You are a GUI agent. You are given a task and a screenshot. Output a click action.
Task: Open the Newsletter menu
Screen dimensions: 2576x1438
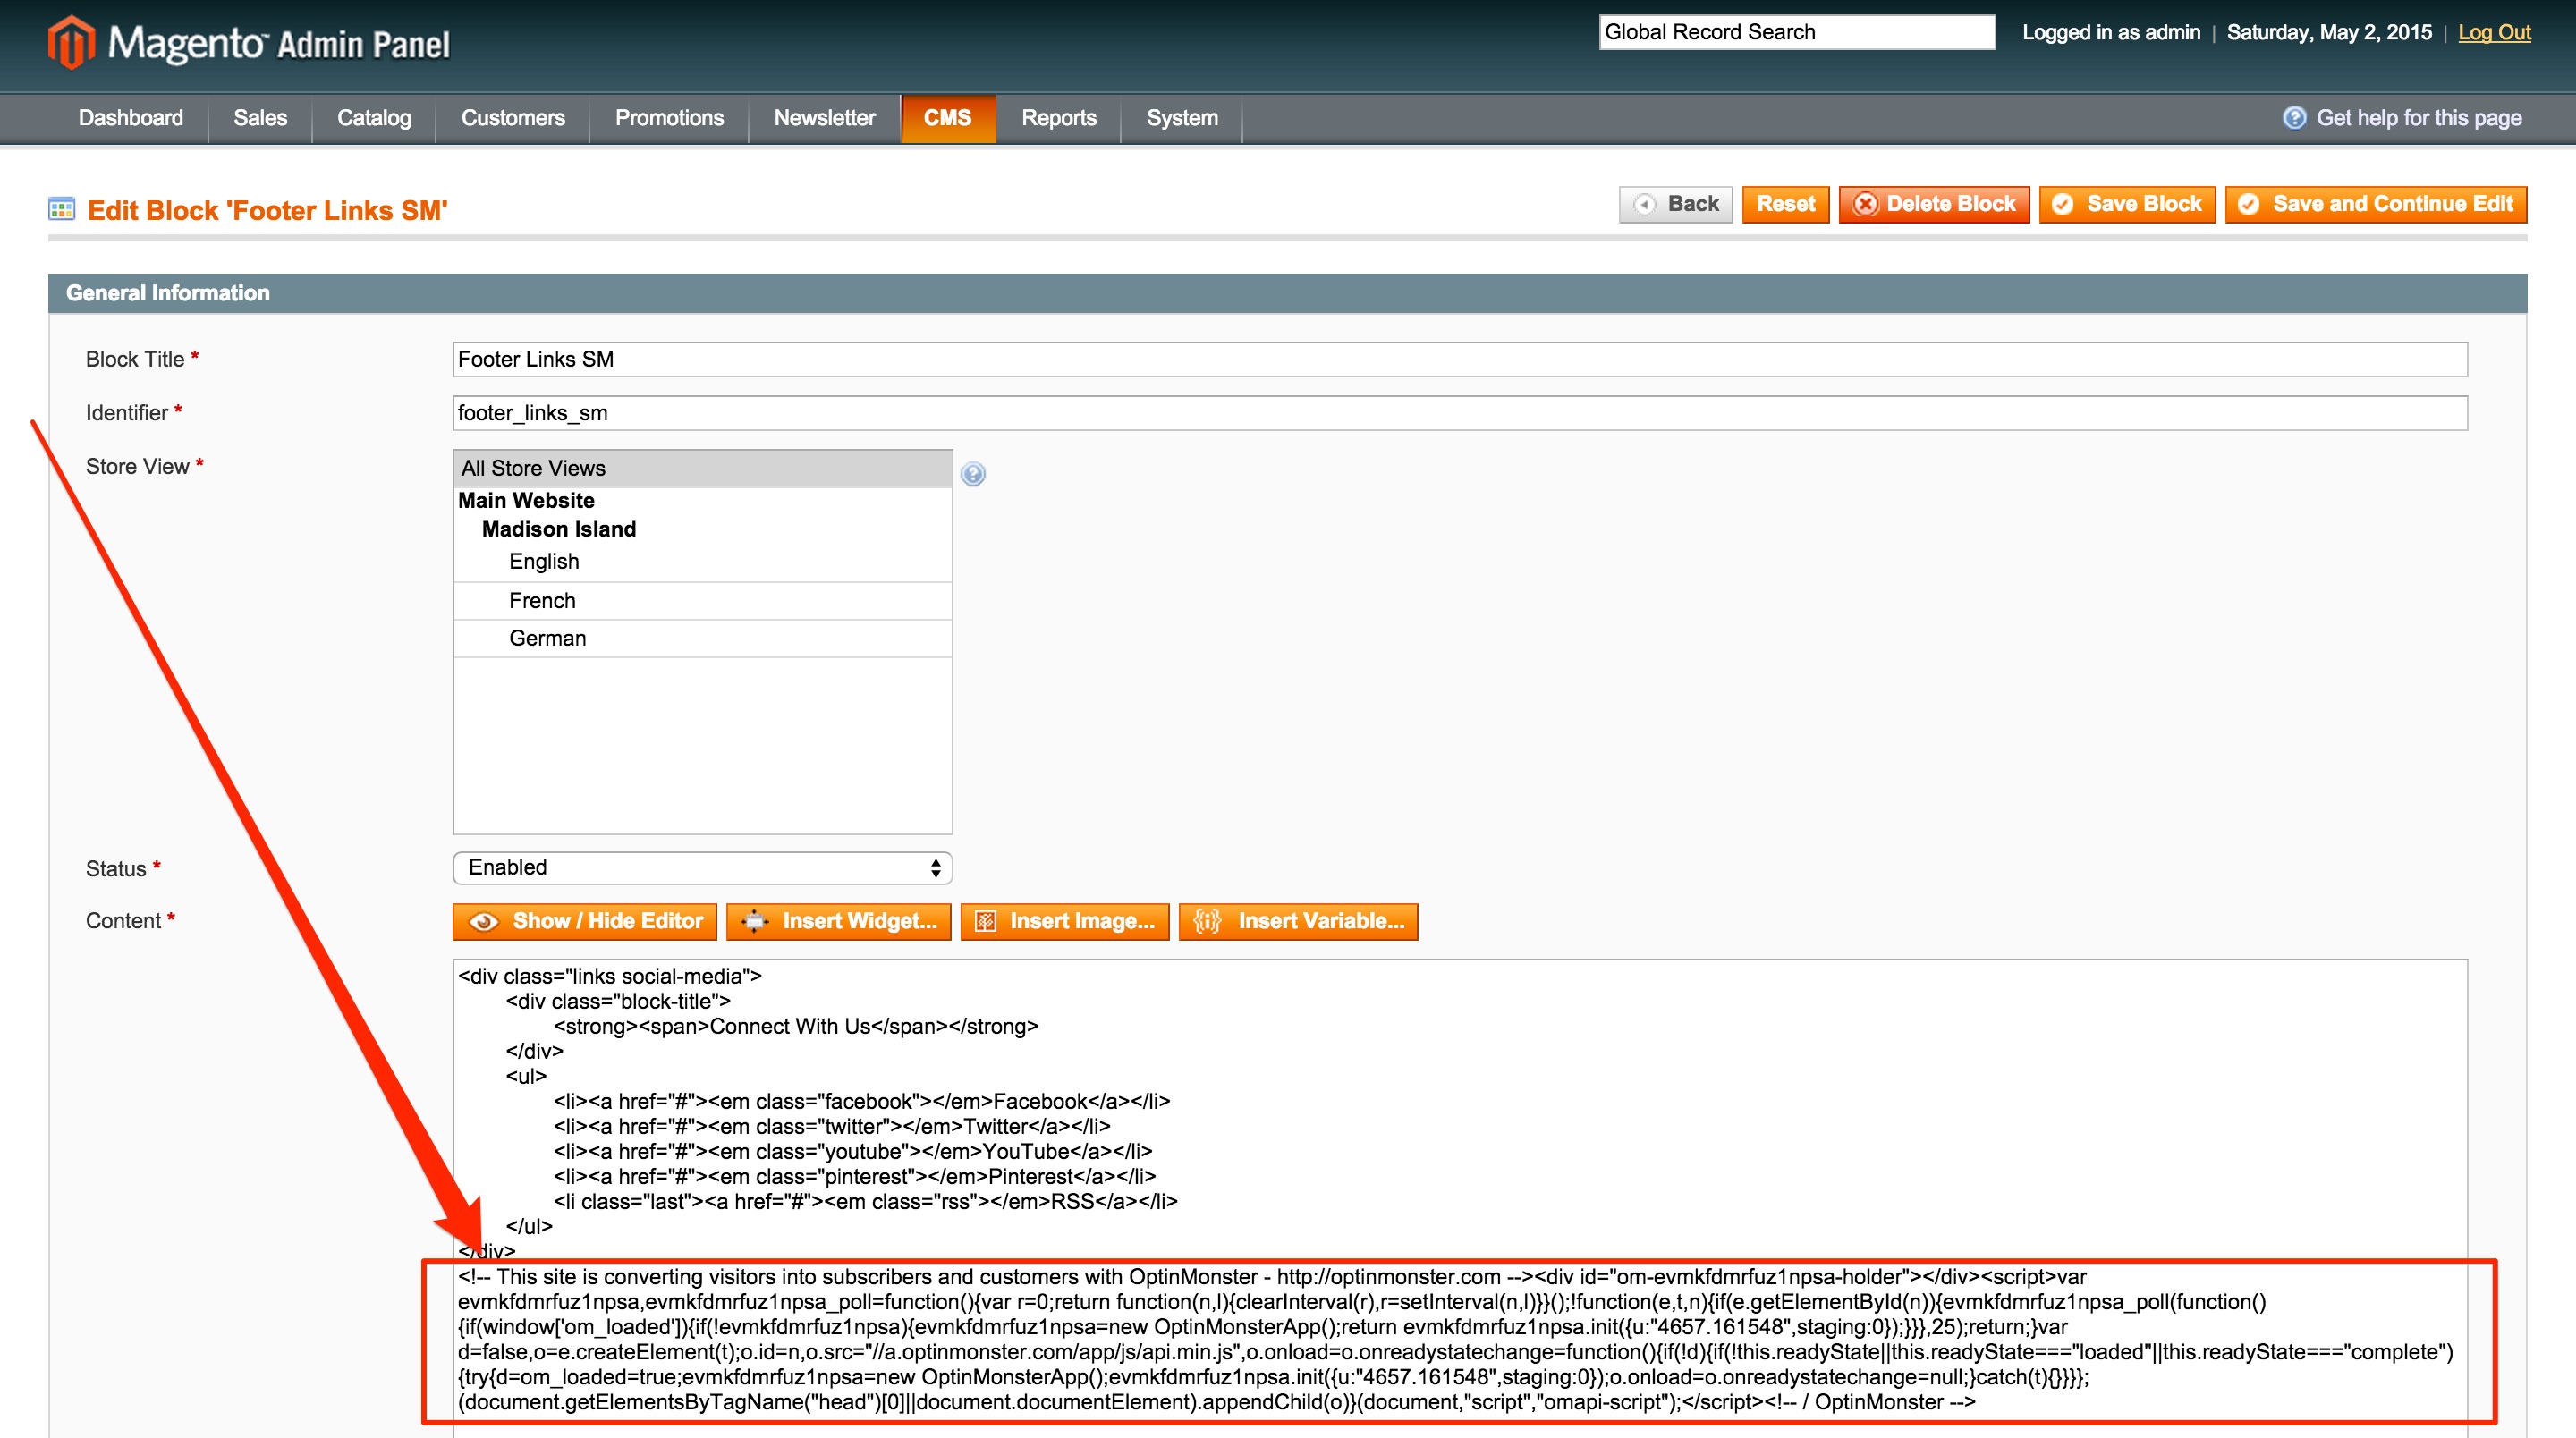pyautogui.click(x=824, y=118)
